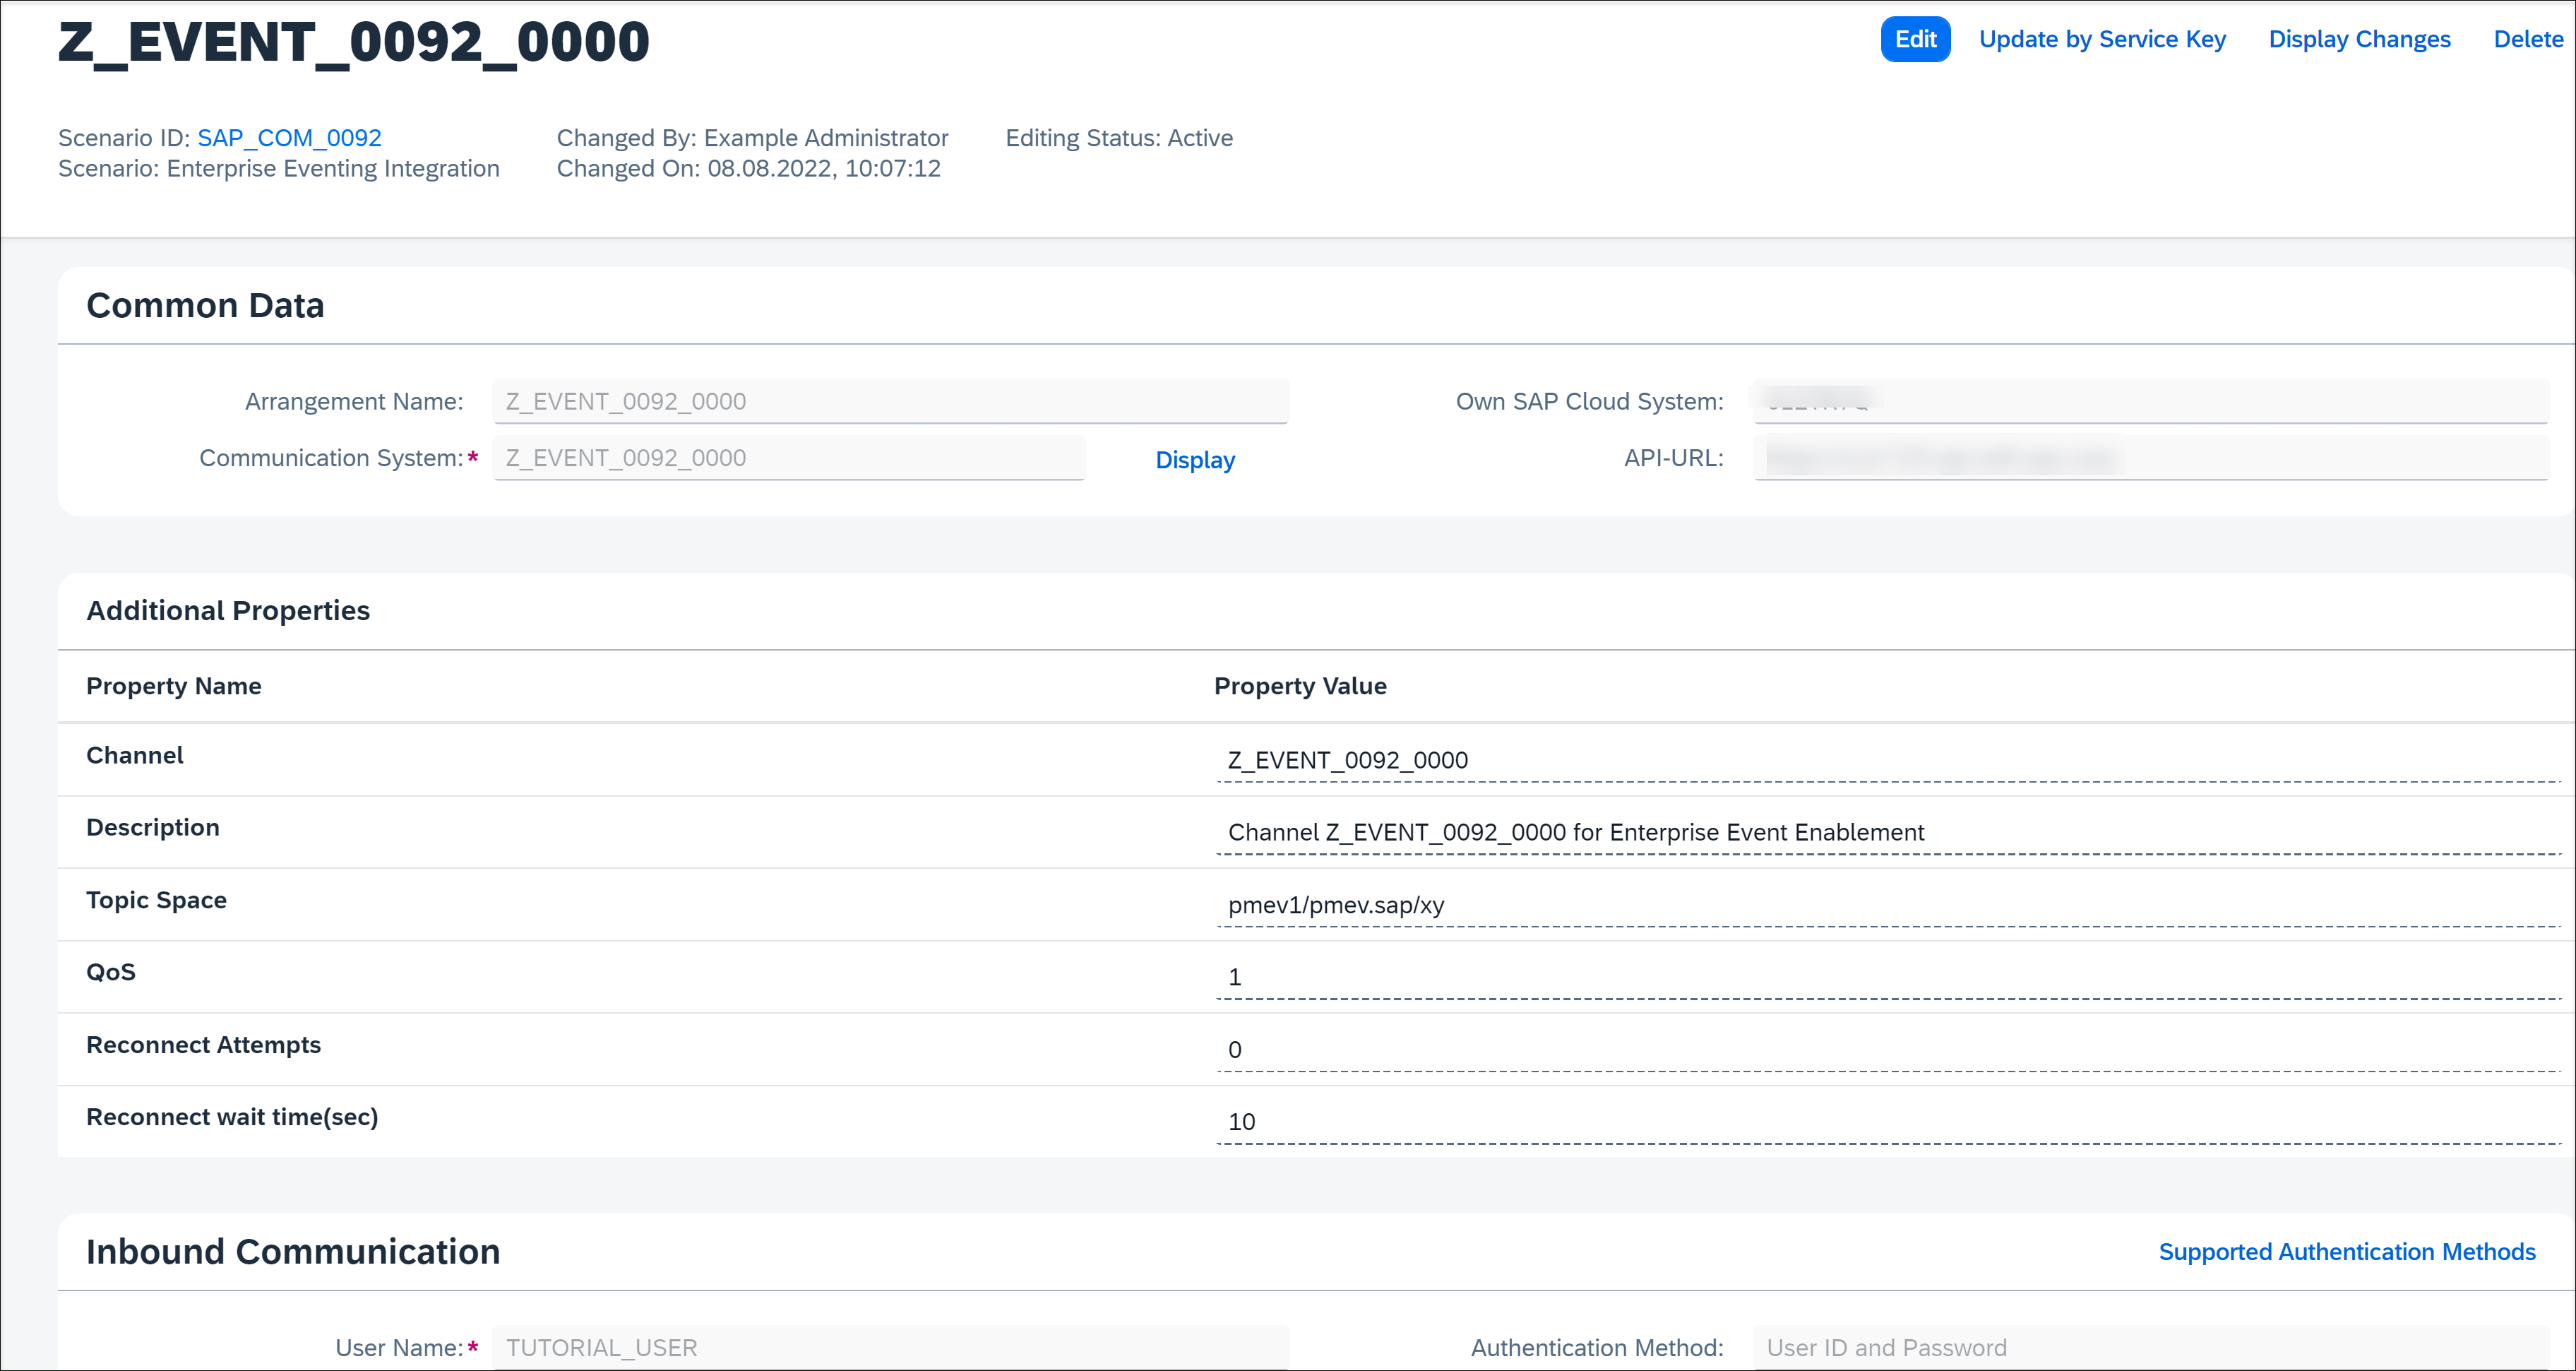This screenshot has width=2576, height=1371.
Task: Display the Communication System details
Action: (1195, 460)
